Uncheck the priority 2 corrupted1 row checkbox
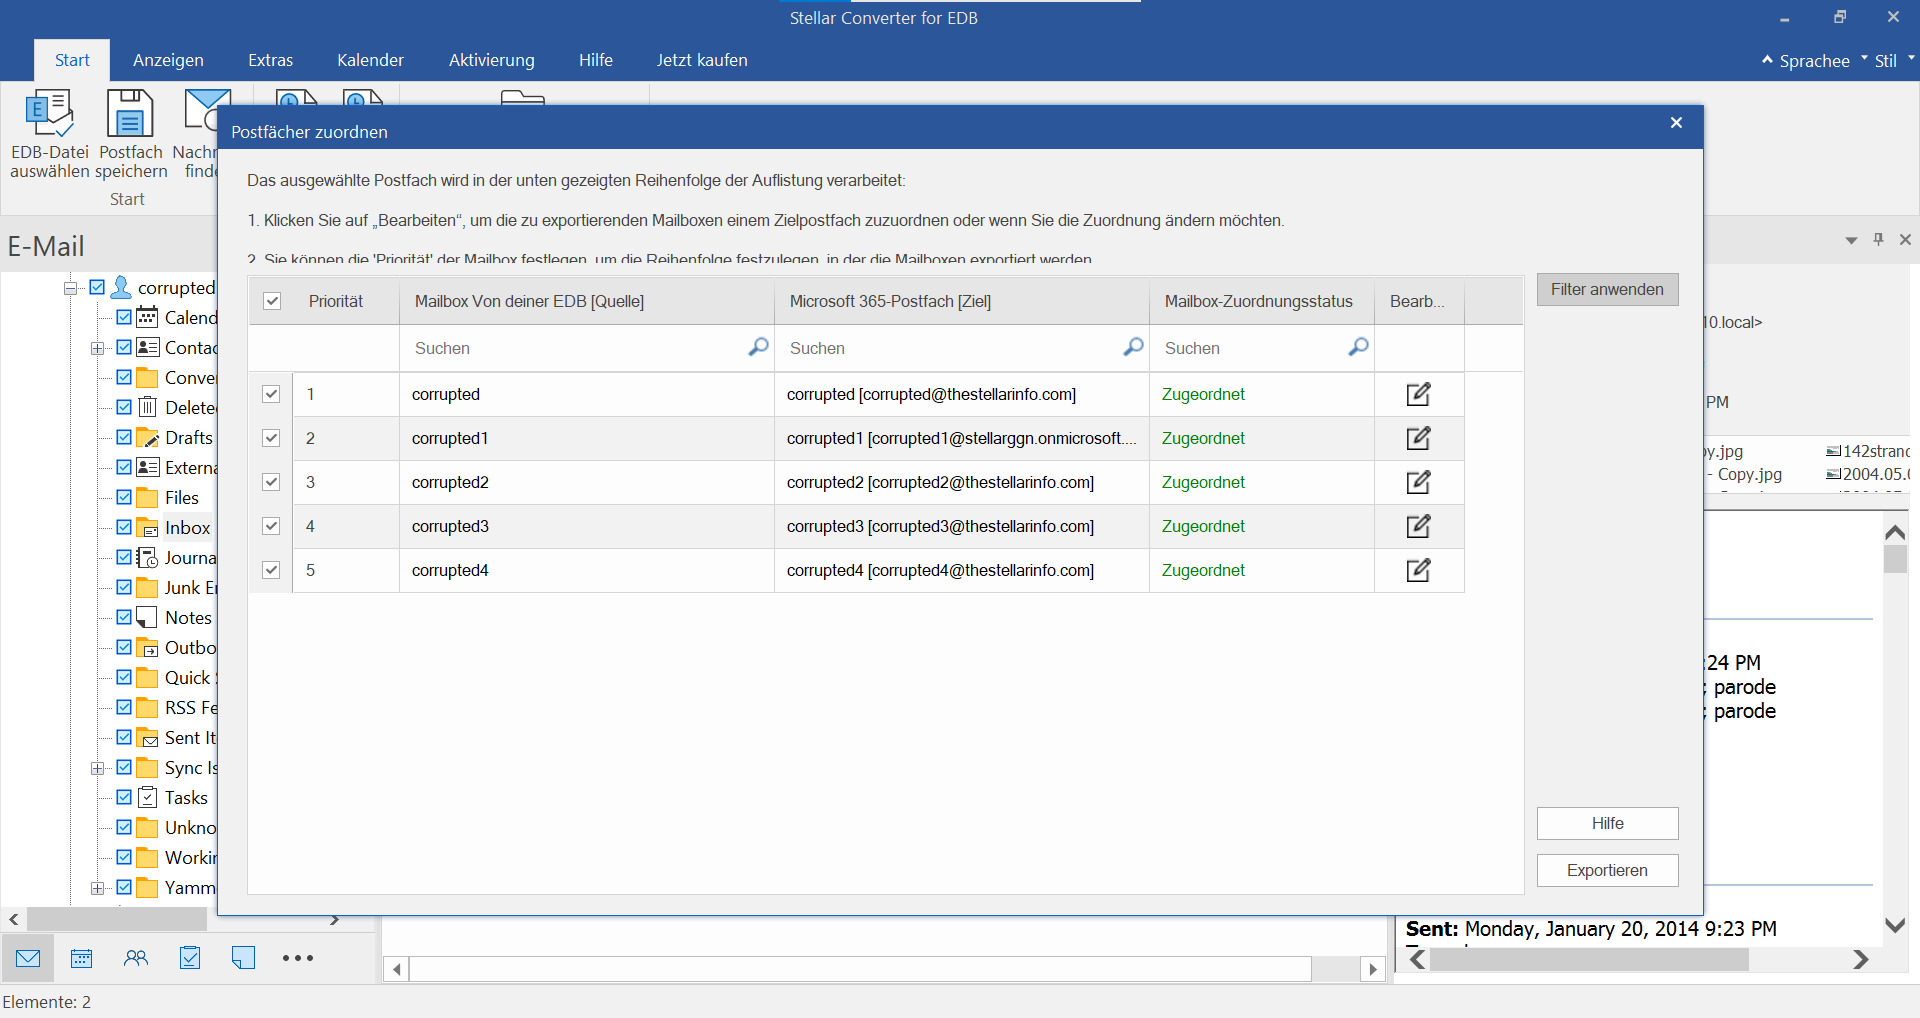 [x=271, y=438]
